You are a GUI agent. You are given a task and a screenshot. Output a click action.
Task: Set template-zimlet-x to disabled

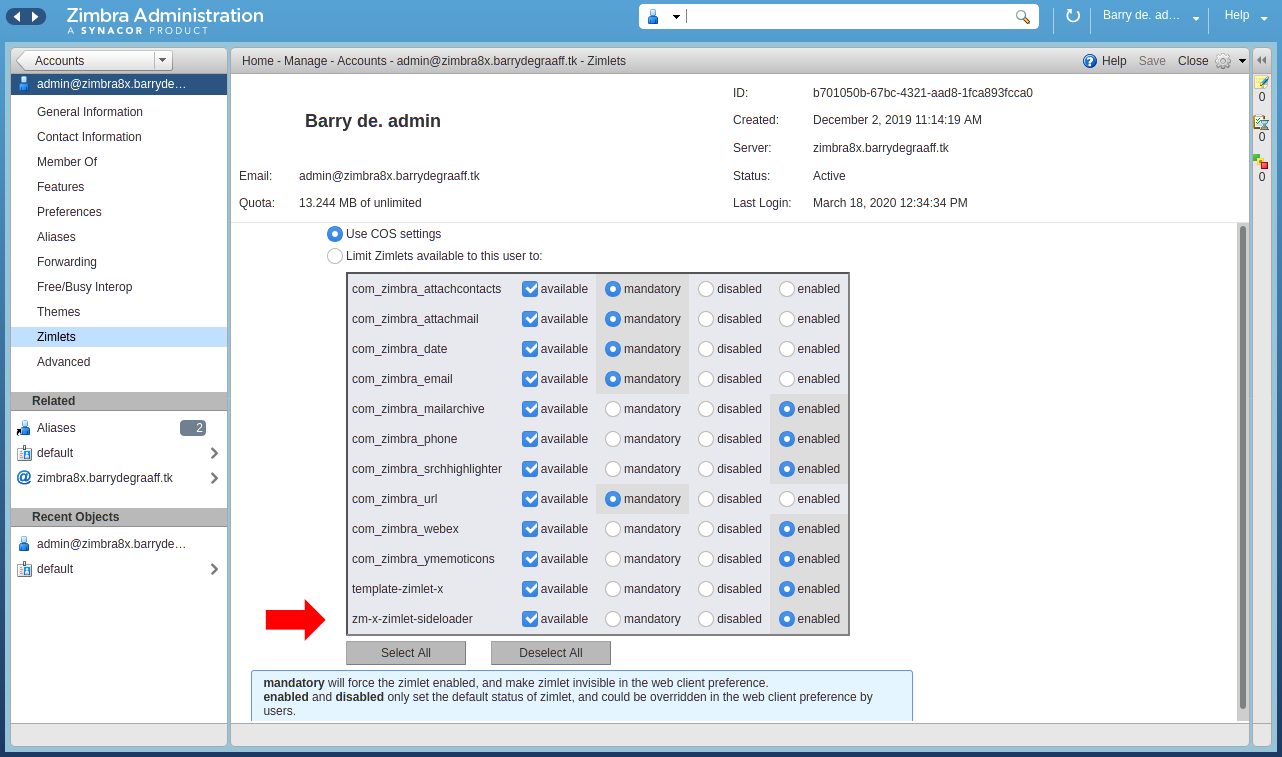pyautogui.click(x=706, y=589)
